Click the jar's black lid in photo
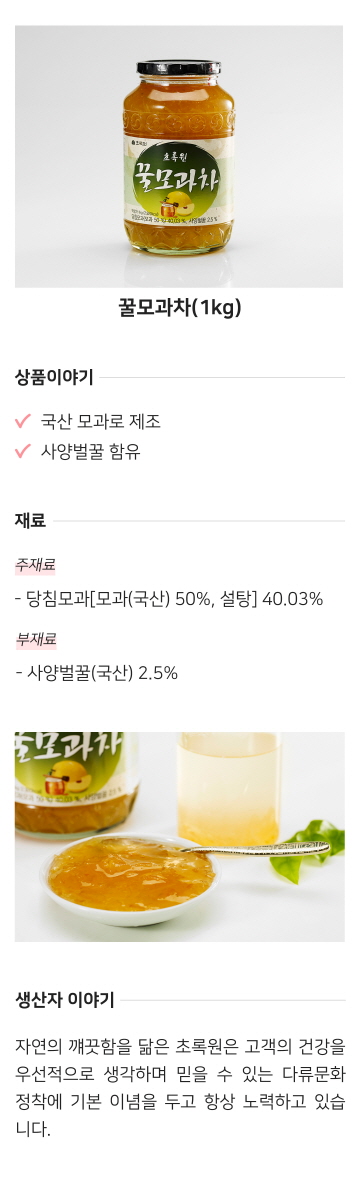The image size is (360, 1188). click(179, 69)
